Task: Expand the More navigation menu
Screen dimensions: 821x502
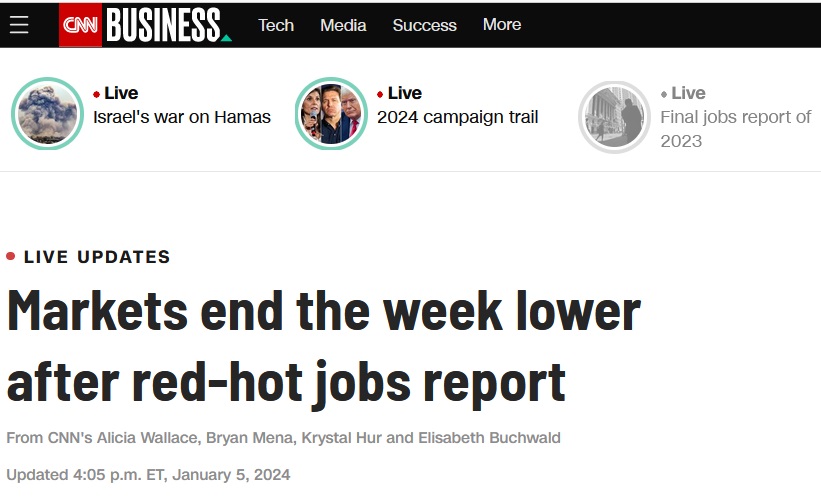Action: [x=502, y=25]
